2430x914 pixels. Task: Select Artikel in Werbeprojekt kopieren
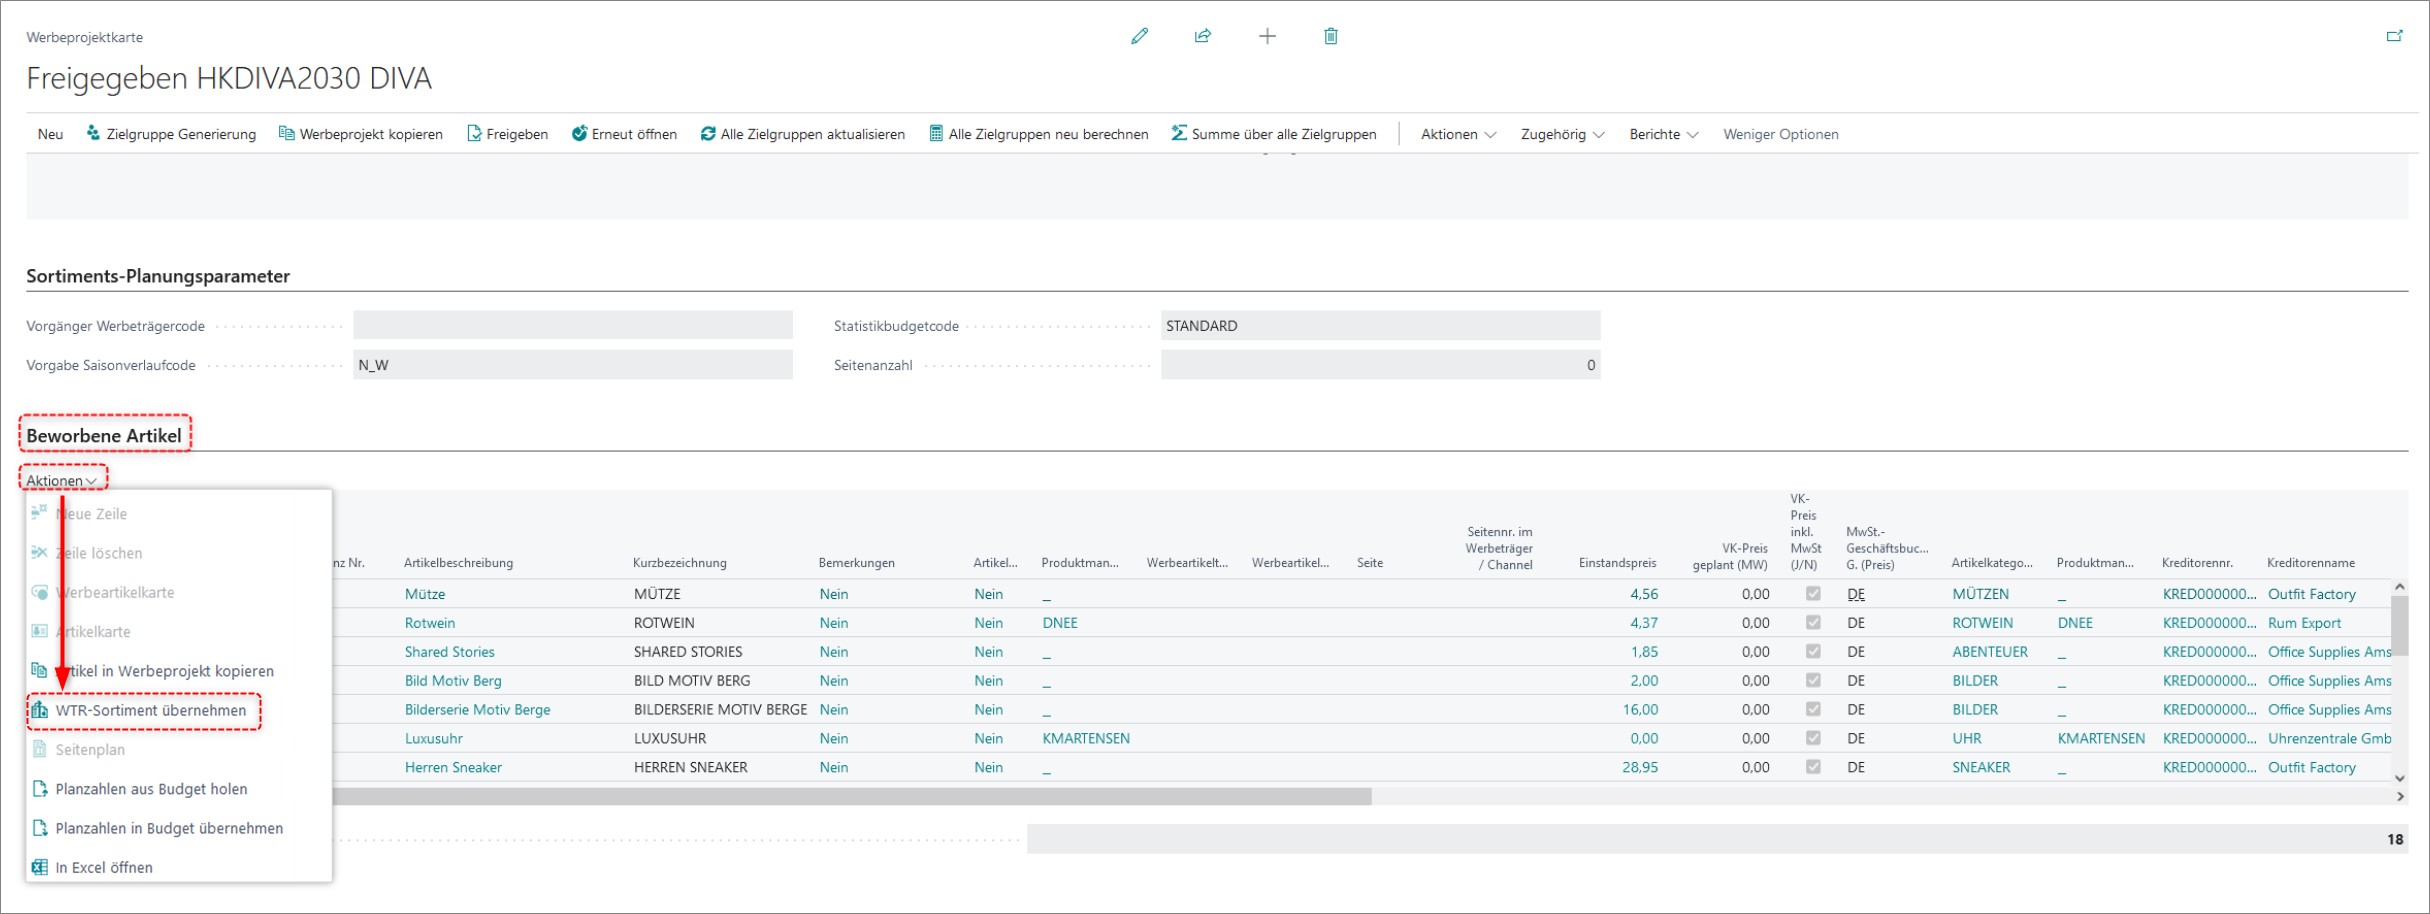pyautogui.click(x=179, y=671)
